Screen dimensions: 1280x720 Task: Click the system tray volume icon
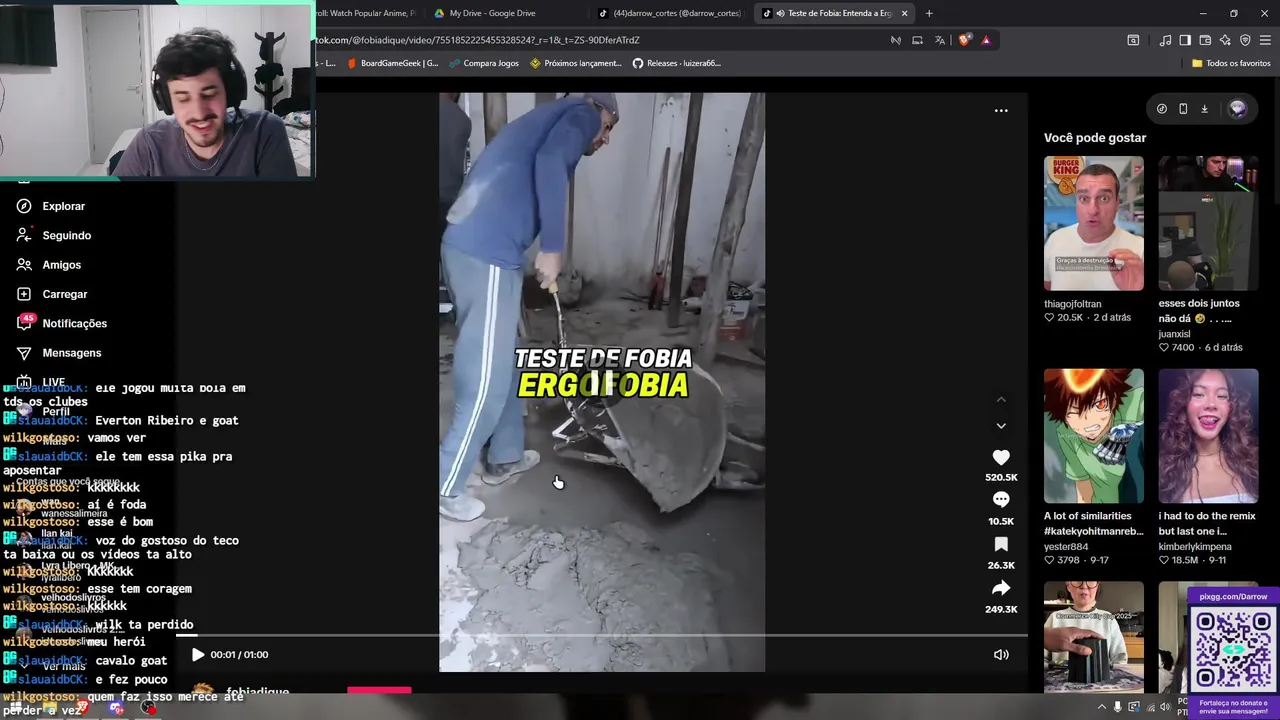(1165, 707)
